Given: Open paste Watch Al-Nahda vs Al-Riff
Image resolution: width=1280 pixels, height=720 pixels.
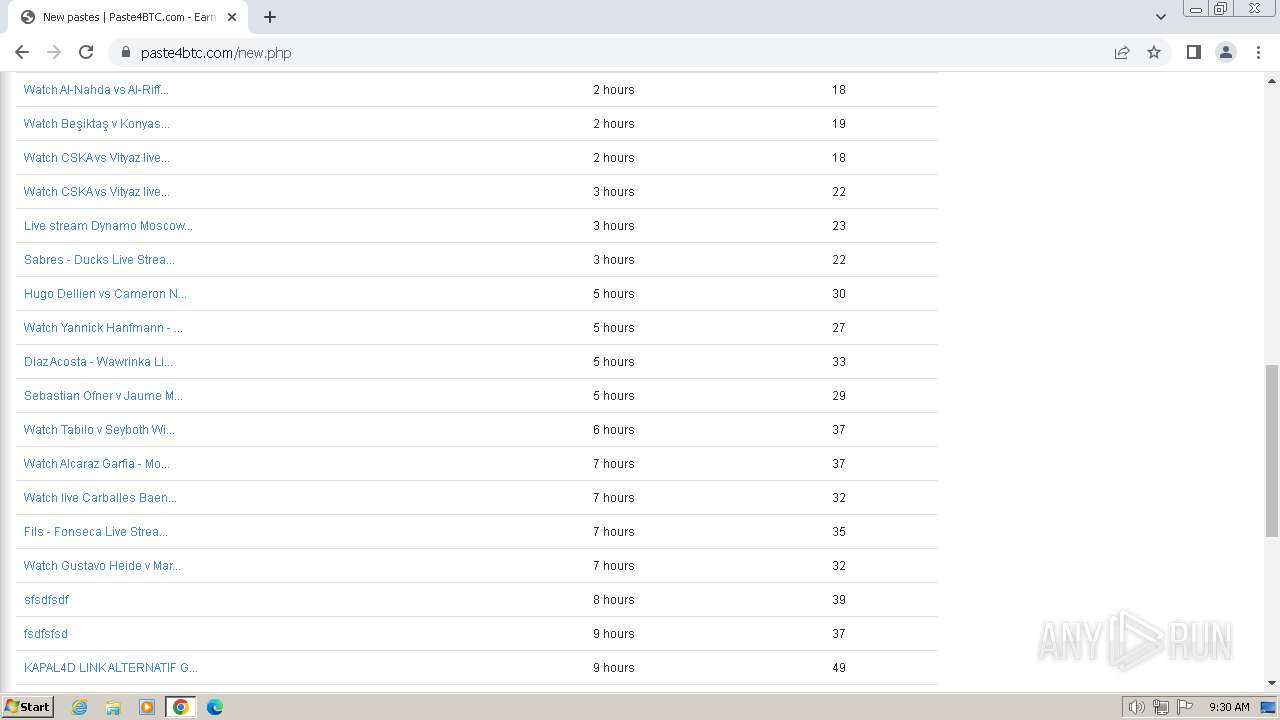Looking at the screenshot, I should [96, 90].
